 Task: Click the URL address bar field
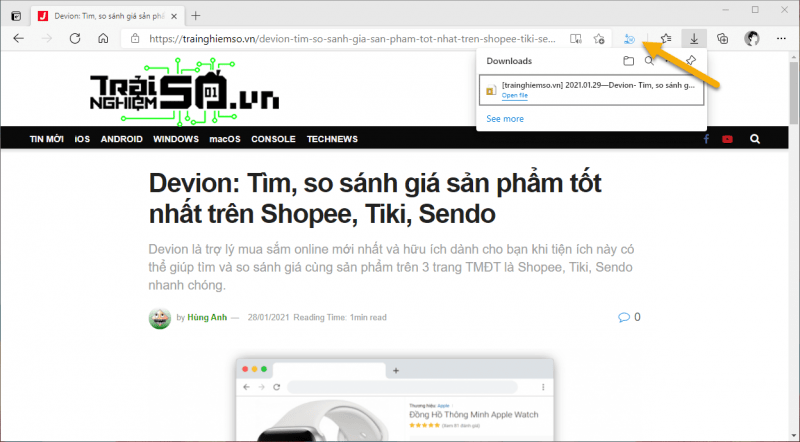pos(350,39)
